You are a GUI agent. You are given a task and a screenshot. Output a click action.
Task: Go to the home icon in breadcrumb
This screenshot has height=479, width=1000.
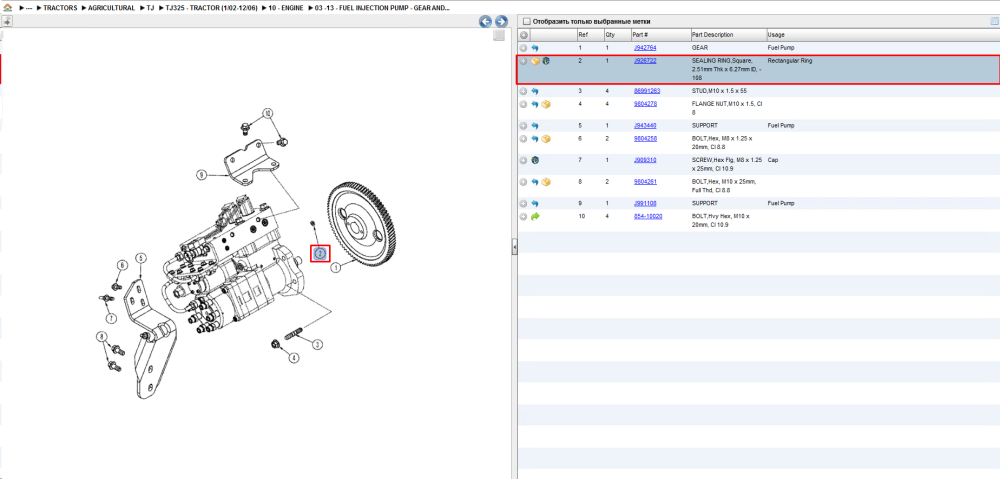(x=7, y=8)
